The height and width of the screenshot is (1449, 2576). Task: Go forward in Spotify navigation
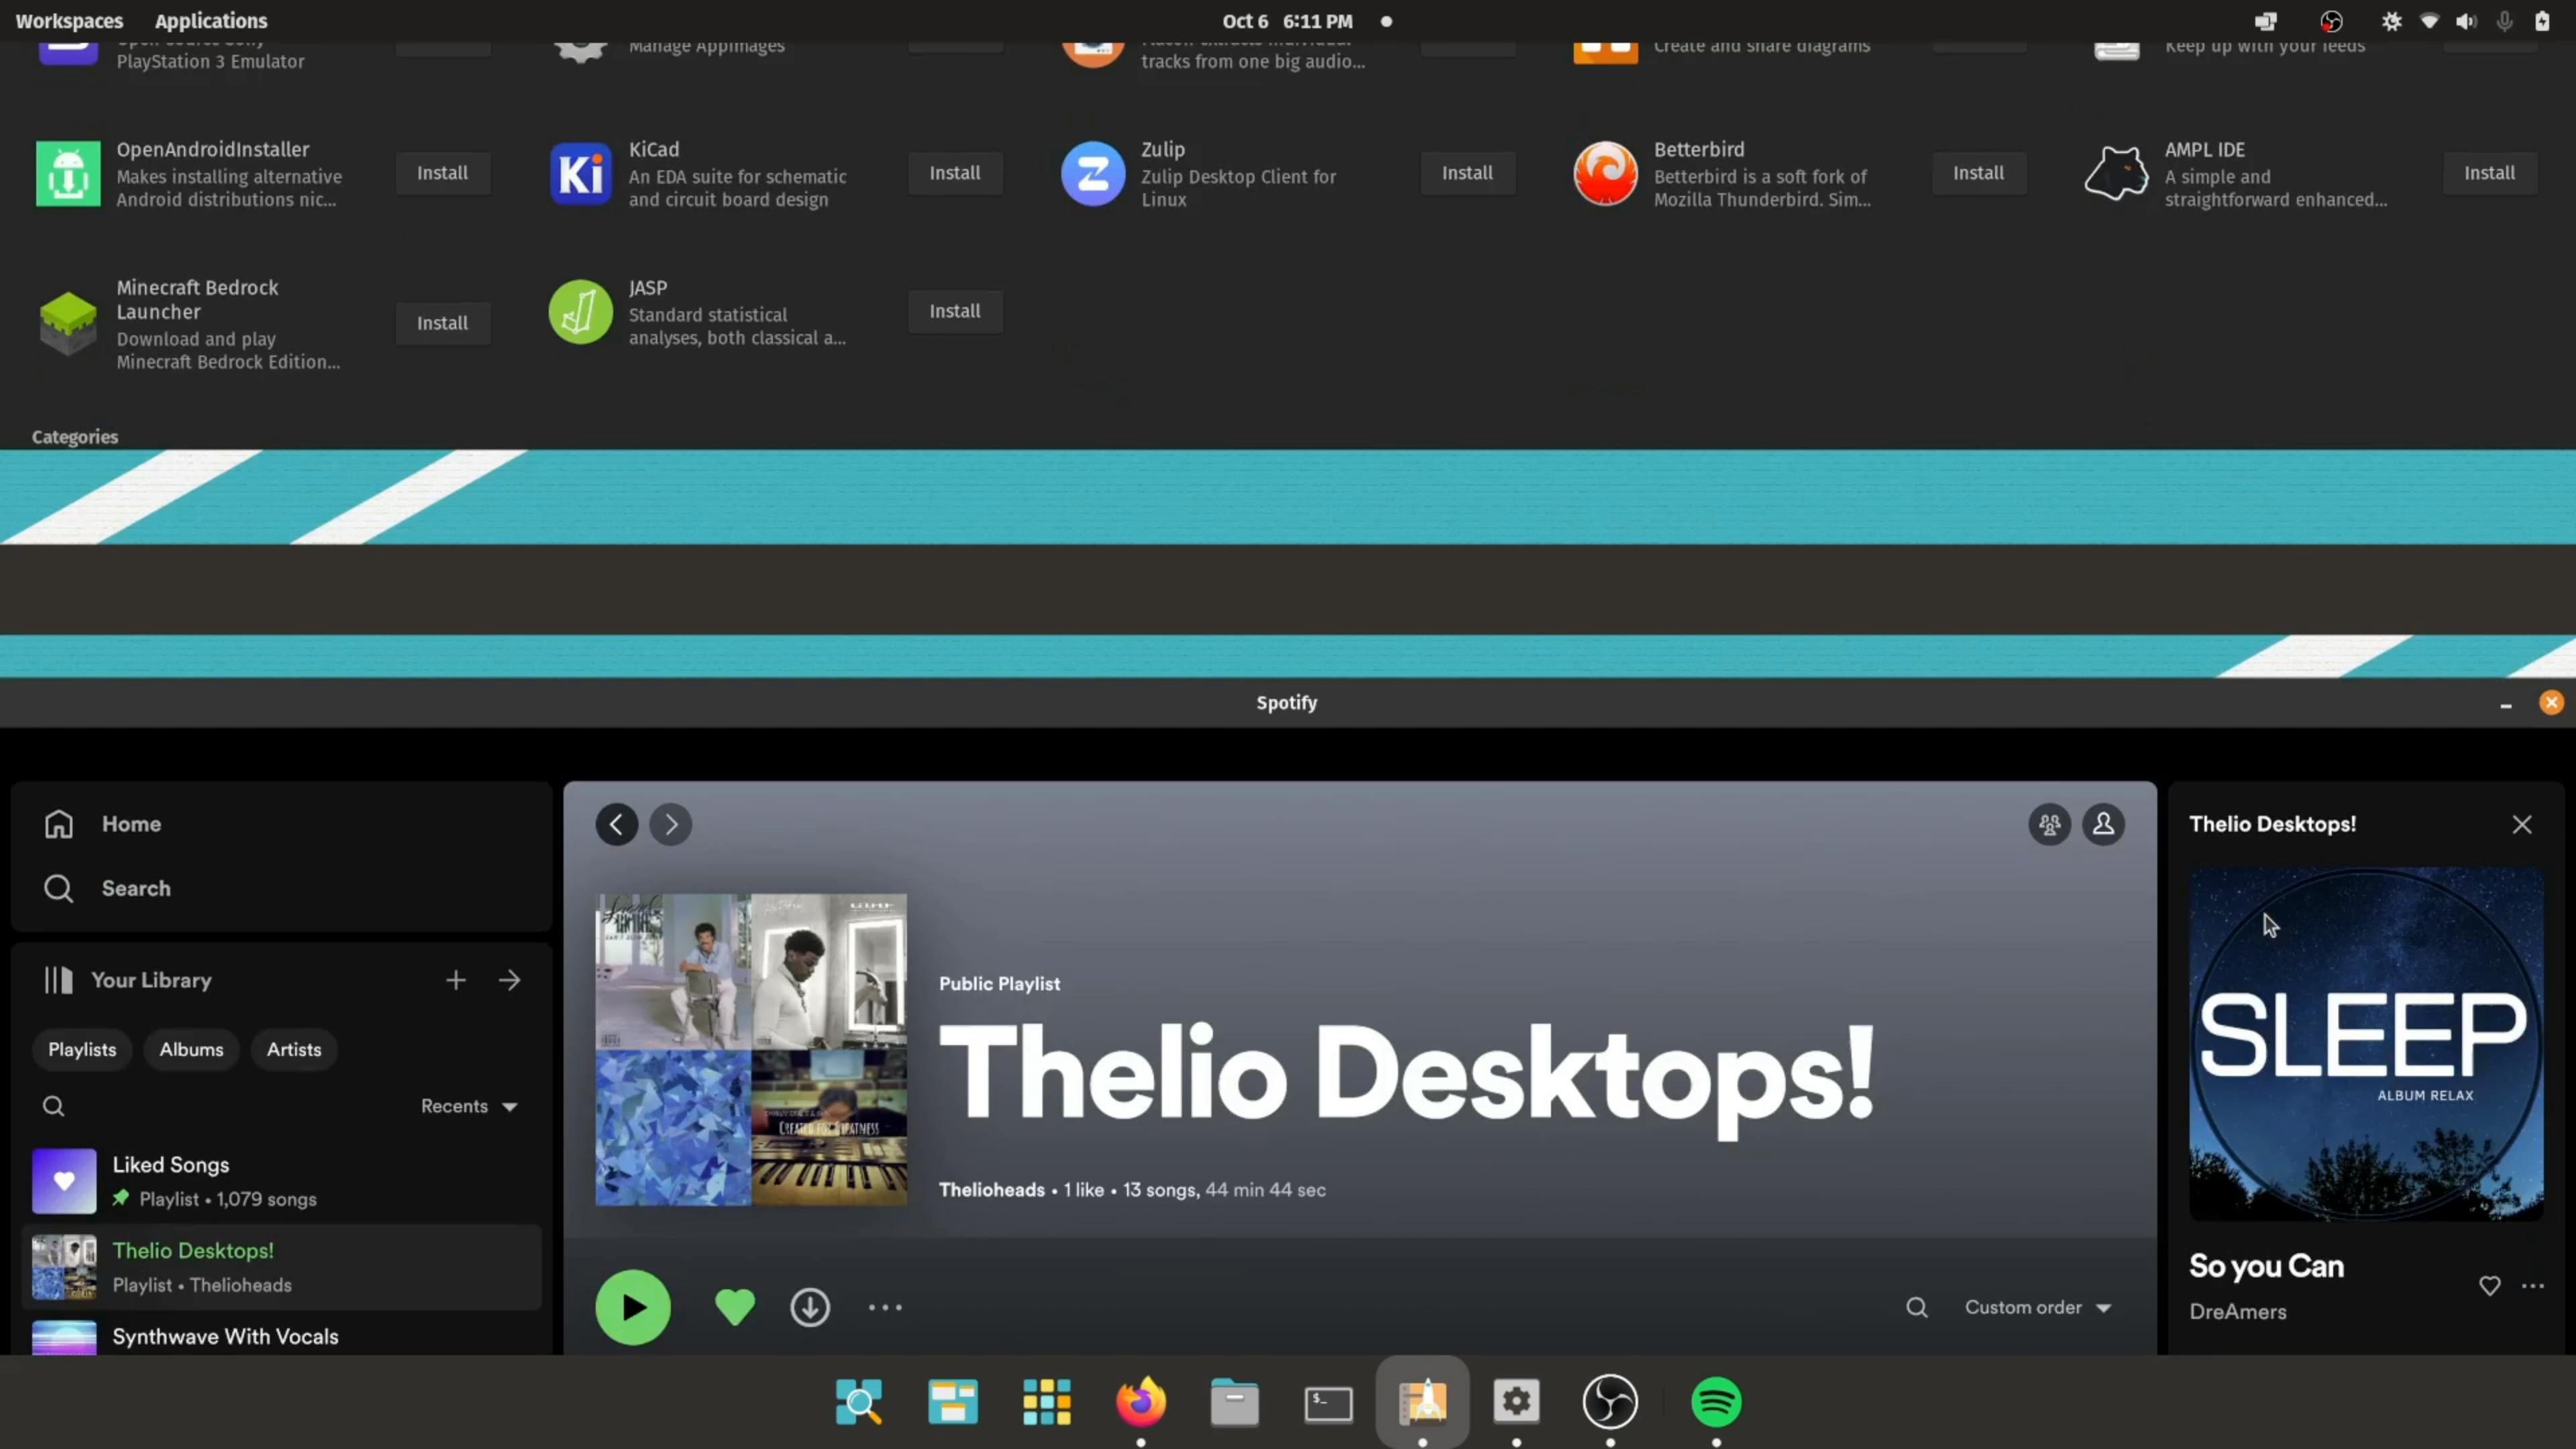671,824
